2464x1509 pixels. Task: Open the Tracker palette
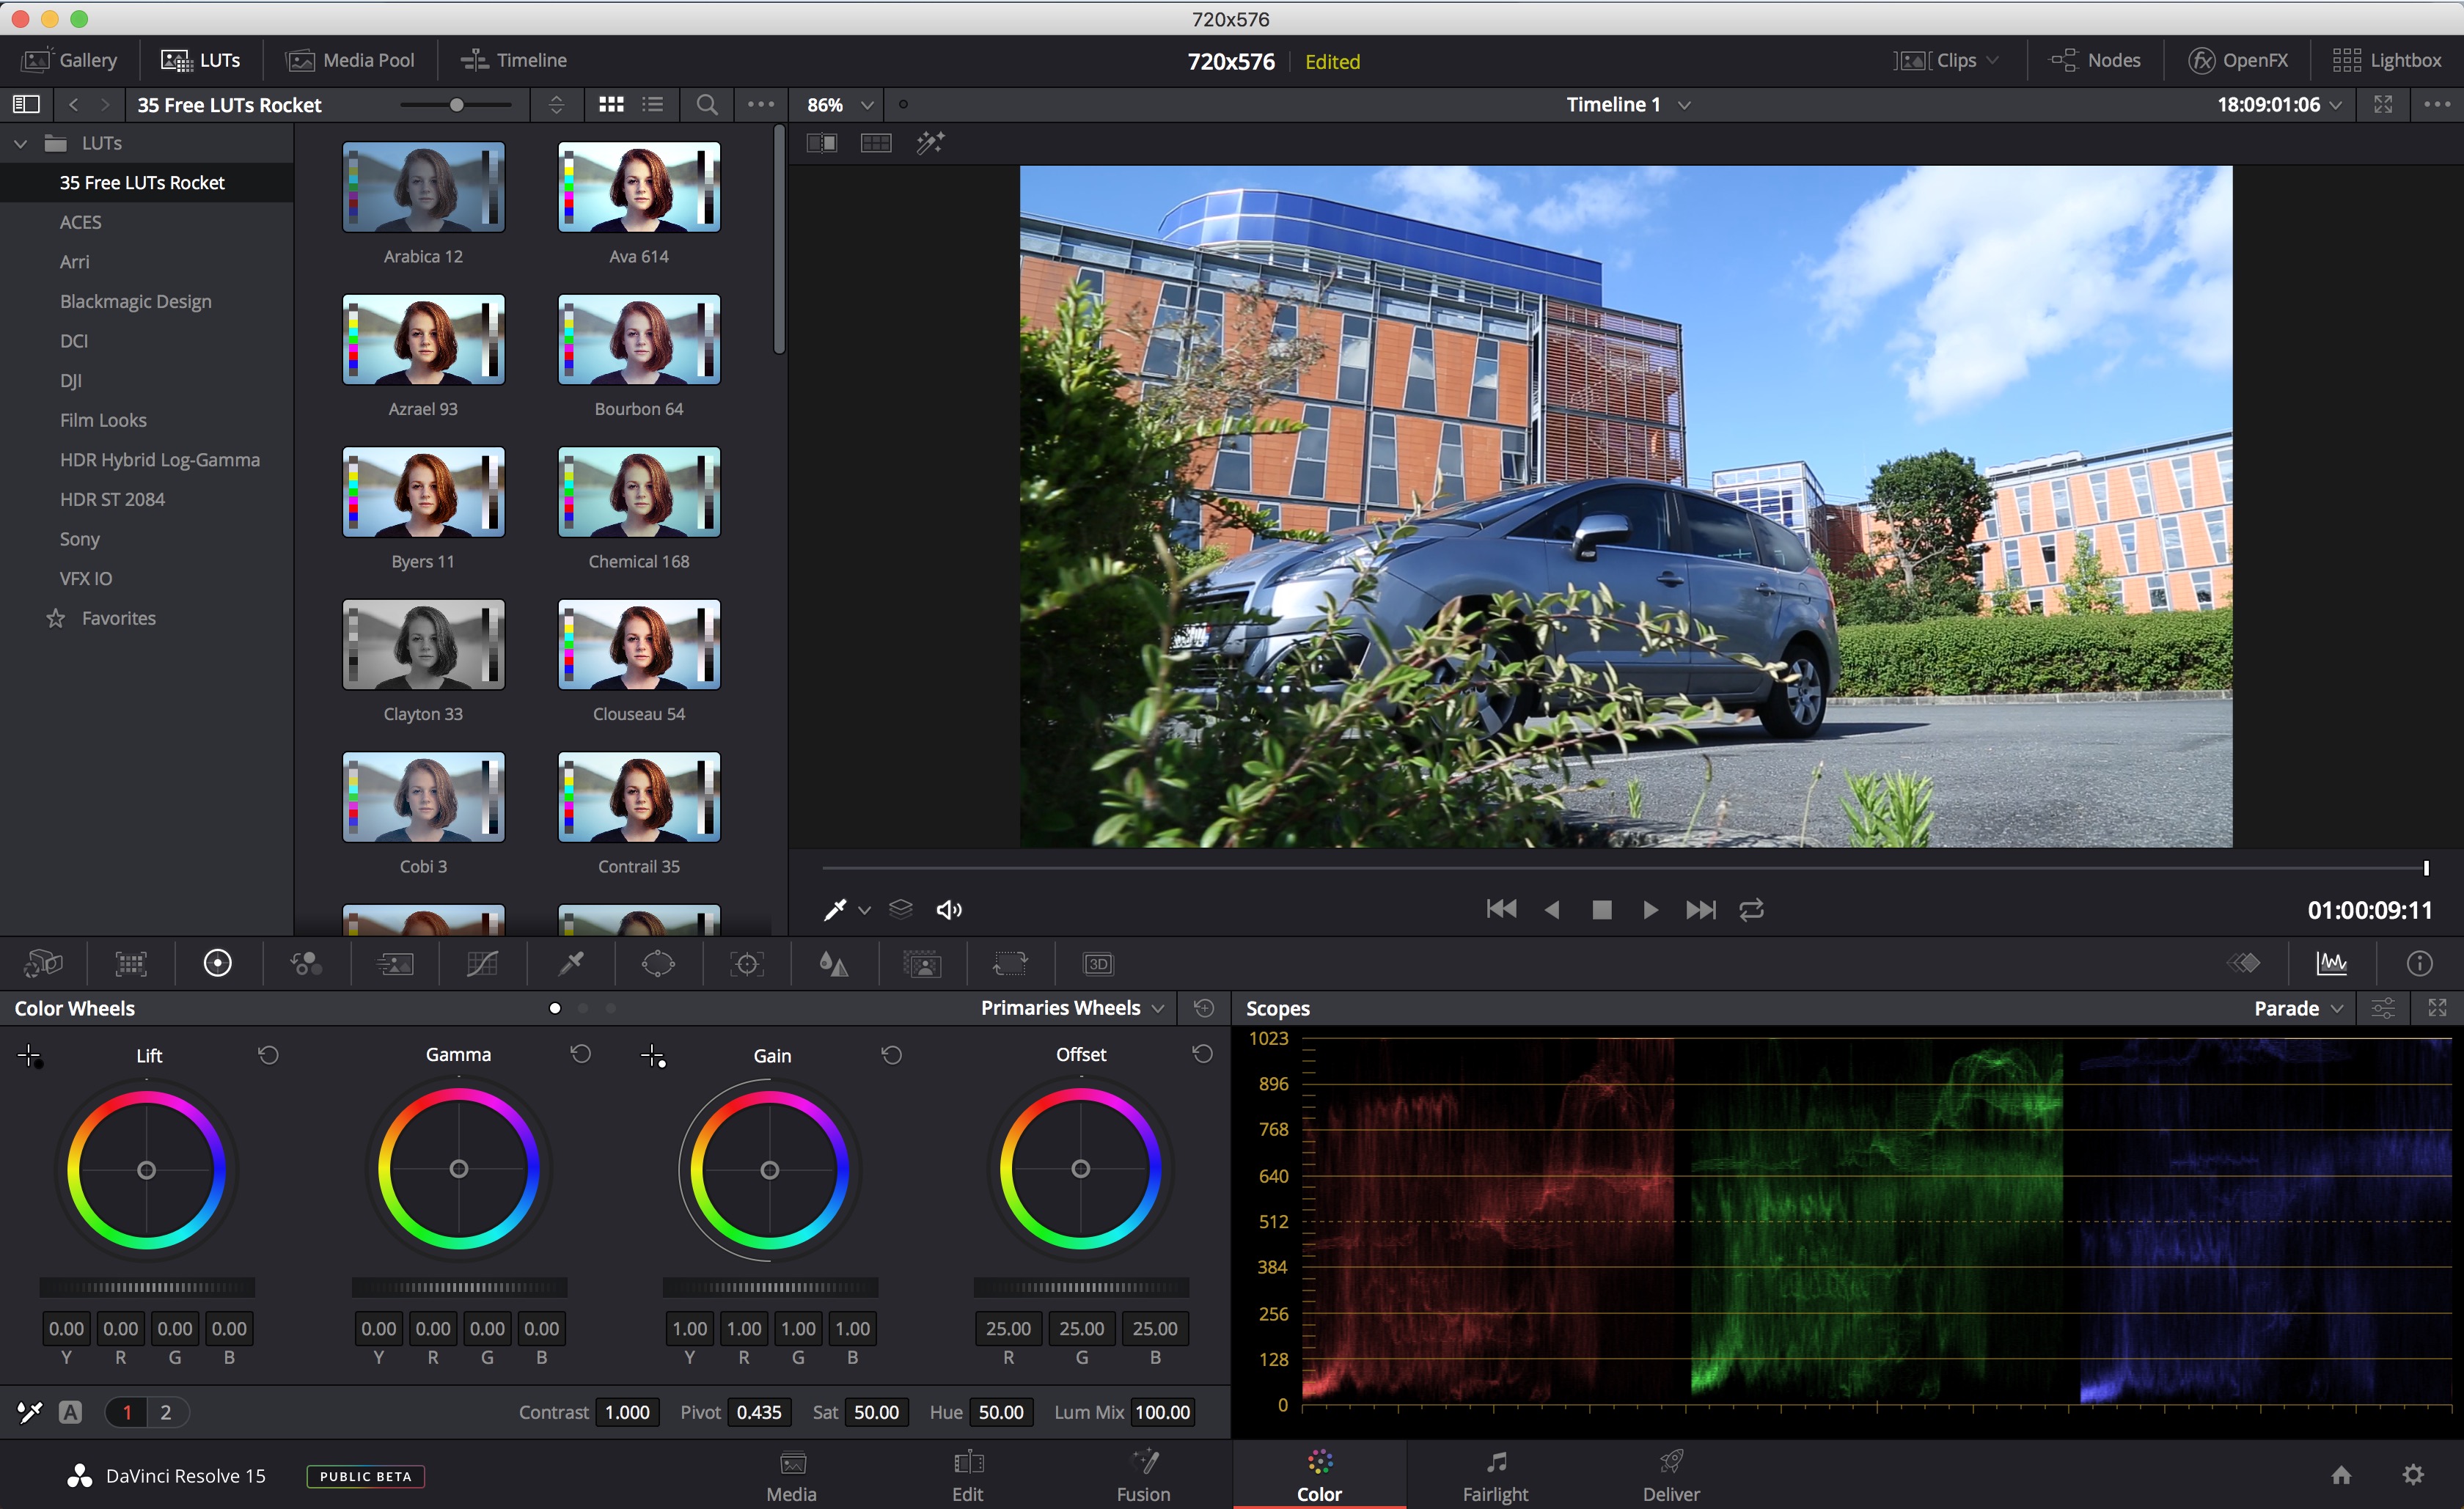tap(746, 963)
